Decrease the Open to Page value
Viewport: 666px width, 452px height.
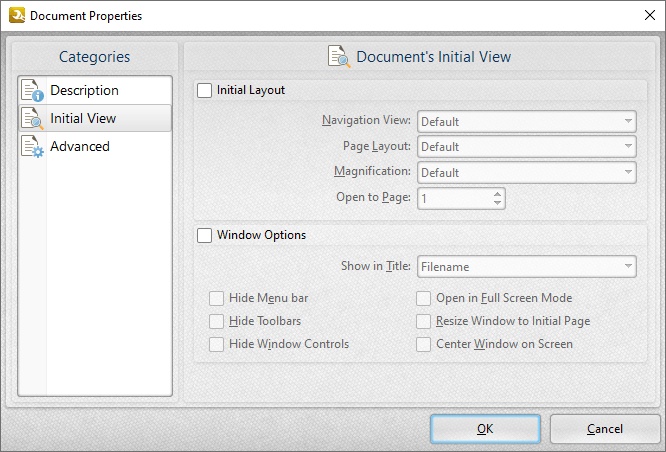tap(497, 203)
